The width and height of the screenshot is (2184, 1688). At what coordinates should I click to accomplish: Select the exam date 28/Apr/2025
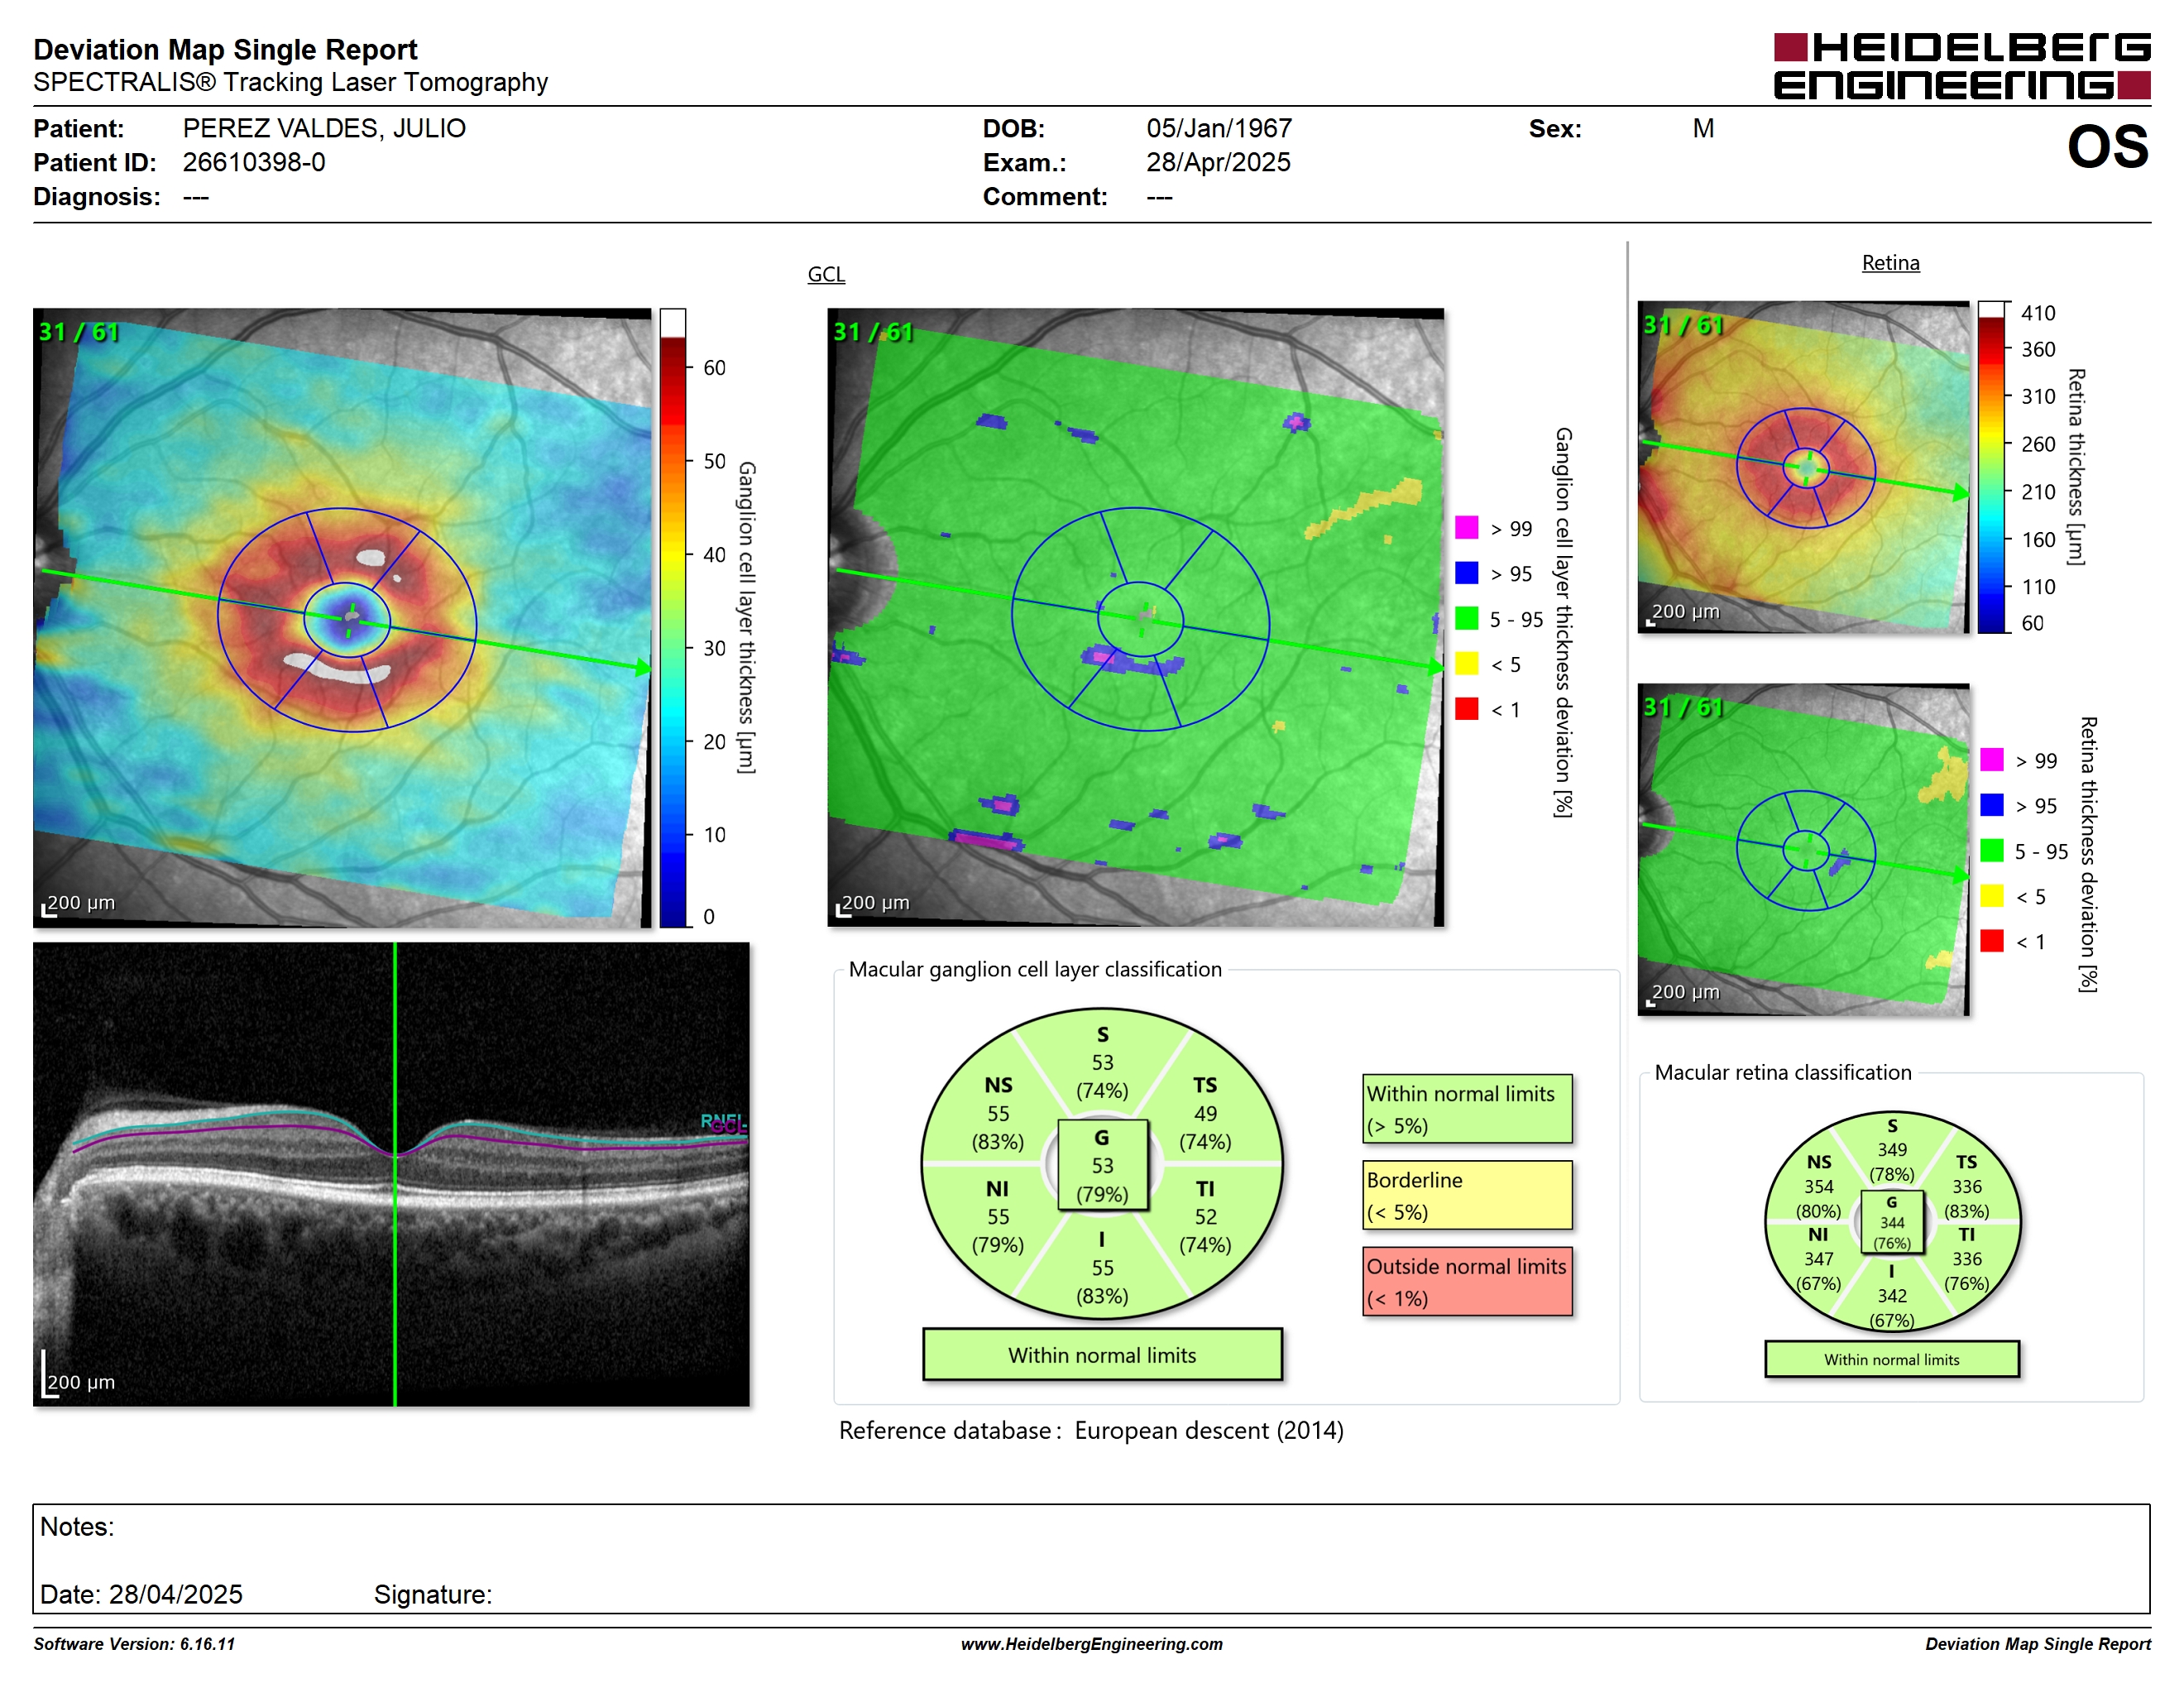(1218, 162)
